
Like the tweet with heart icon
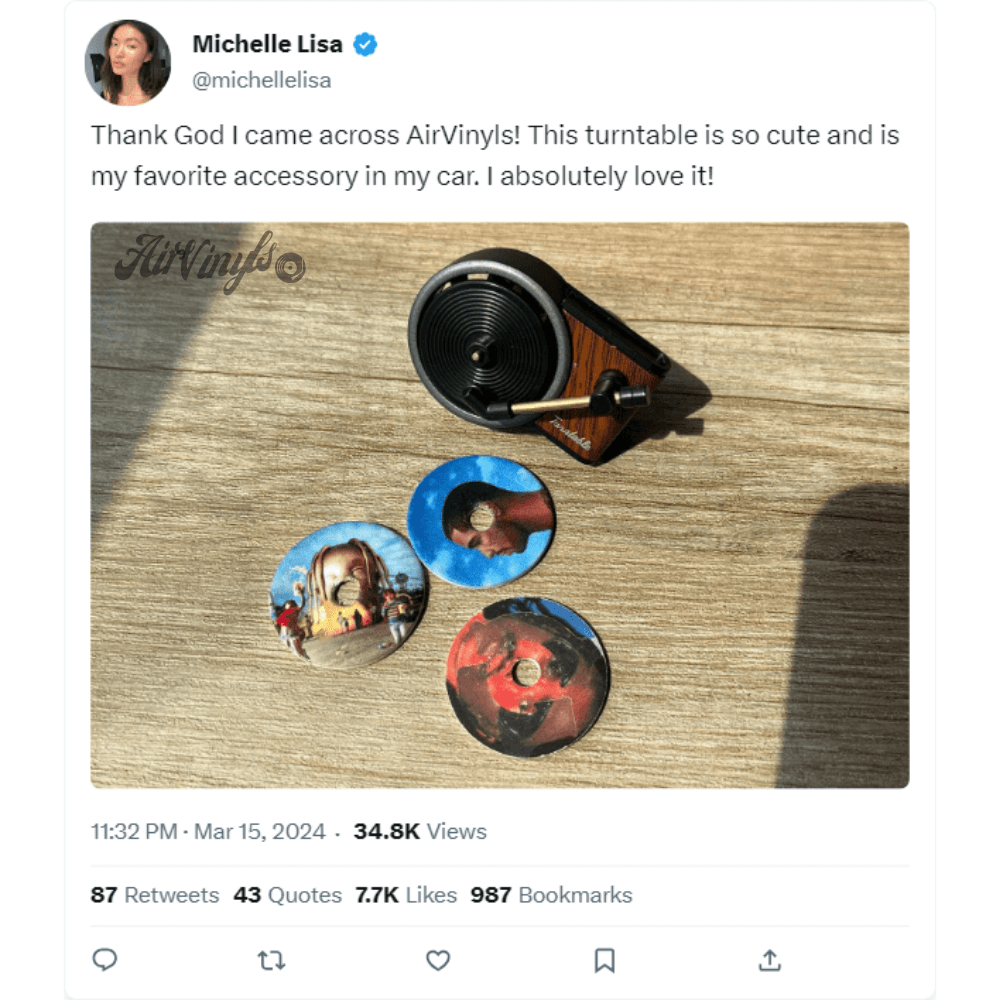coord(438,960)
